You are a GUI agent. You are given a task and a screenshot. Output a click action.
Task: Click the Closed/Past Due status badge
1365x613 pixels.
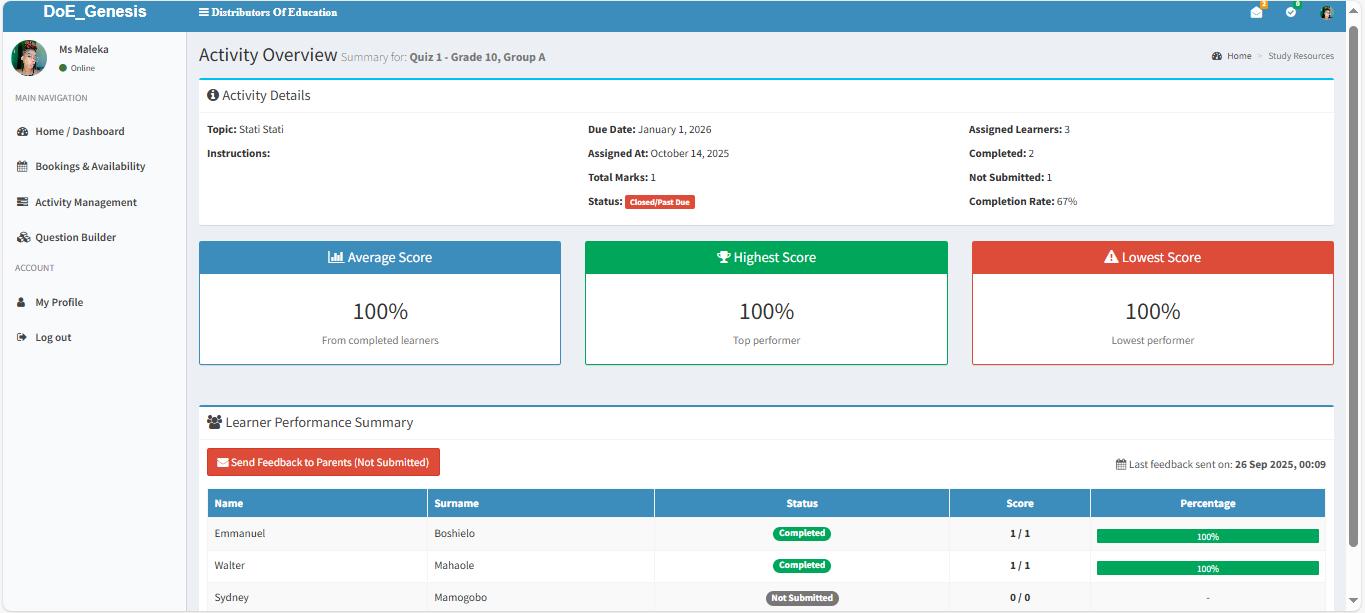(659, 201)
